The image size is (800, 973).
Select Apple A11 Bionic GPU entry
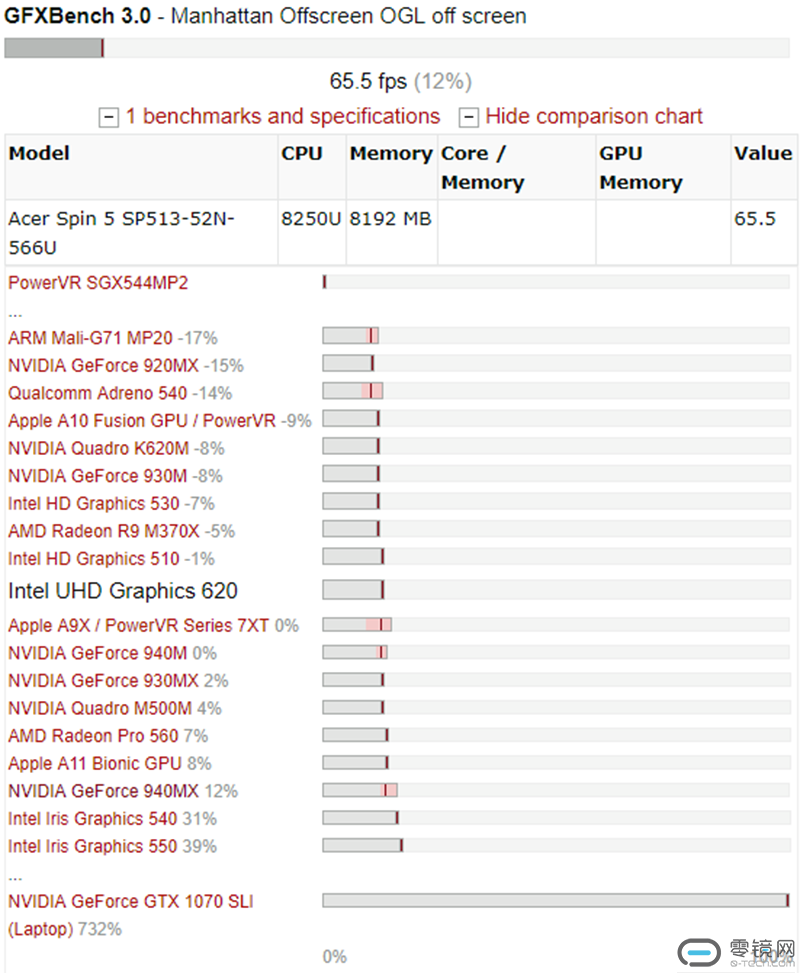[95, 763]
